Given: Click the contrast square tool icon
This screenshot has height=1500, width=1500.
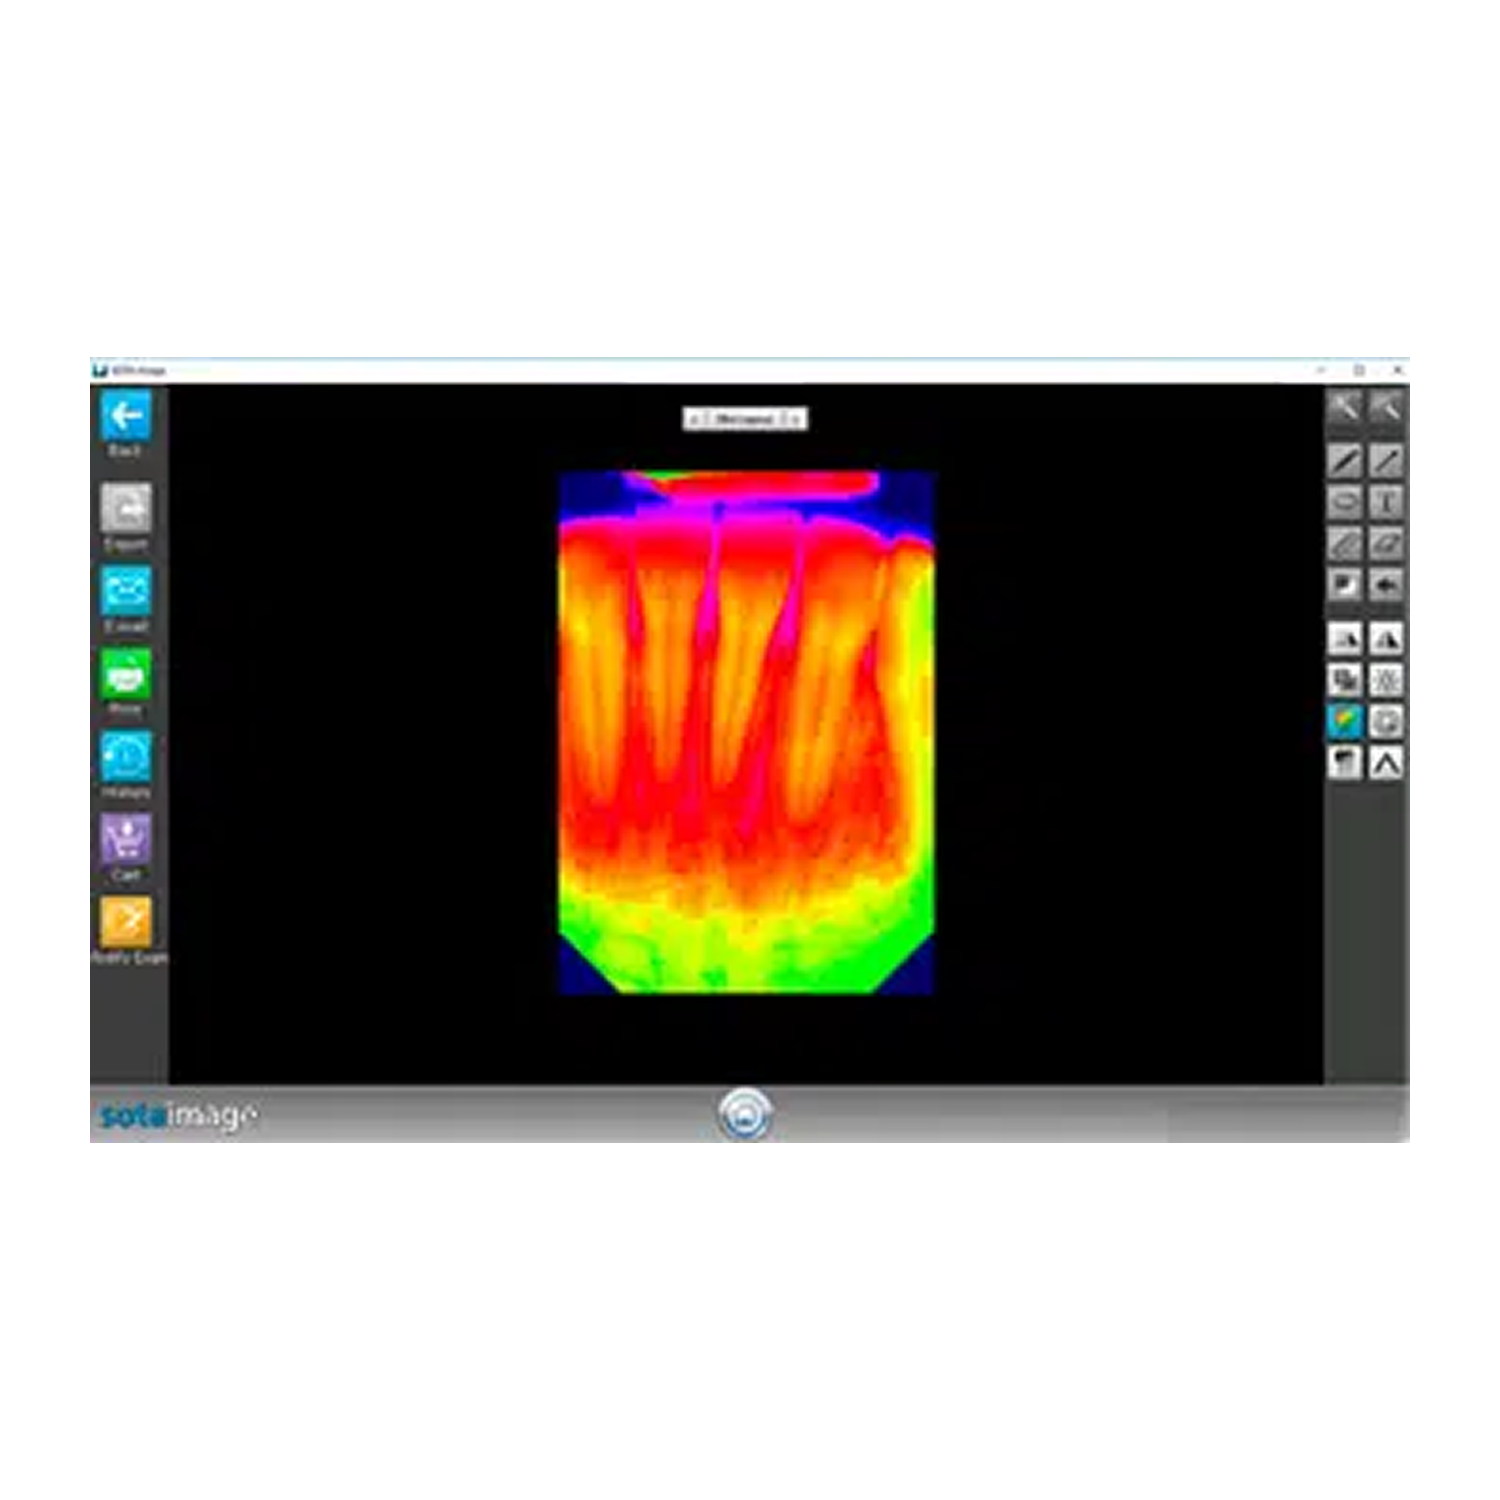Looking at the screenshot, I should [x=1345, y=584].
